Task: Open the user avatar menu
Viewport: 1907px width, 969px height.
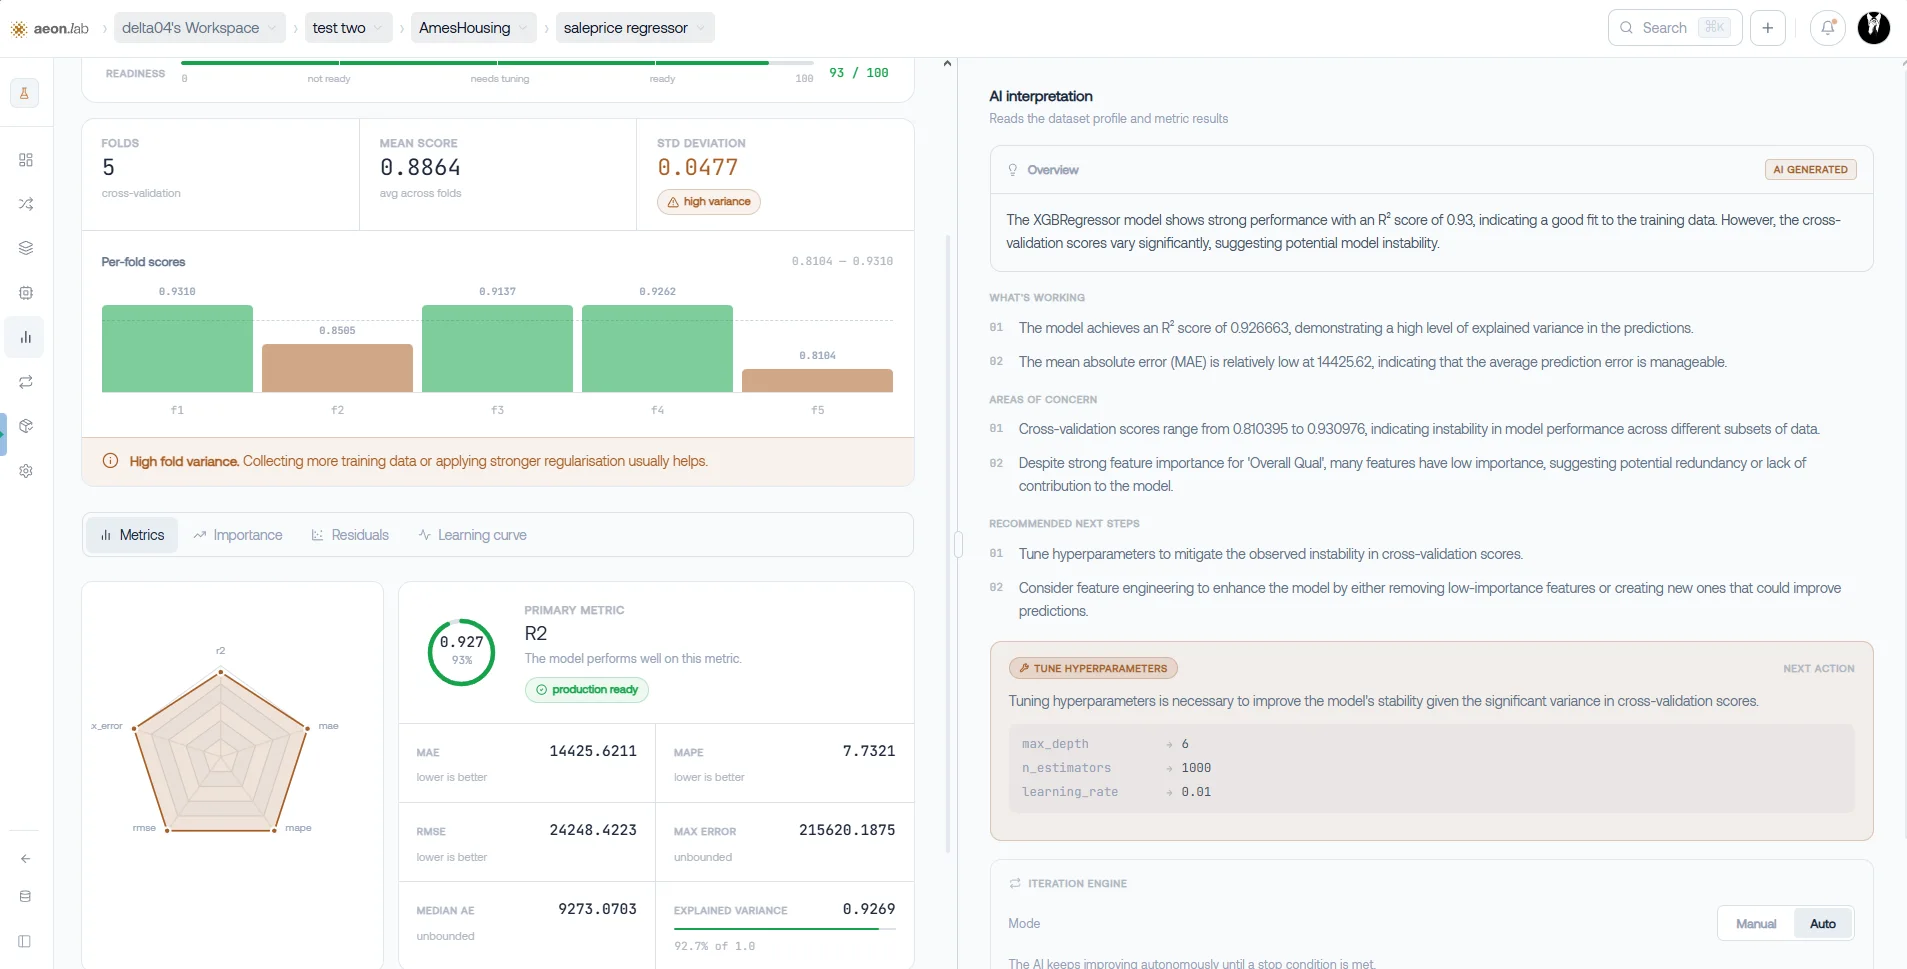Action: coord(1874,28)
